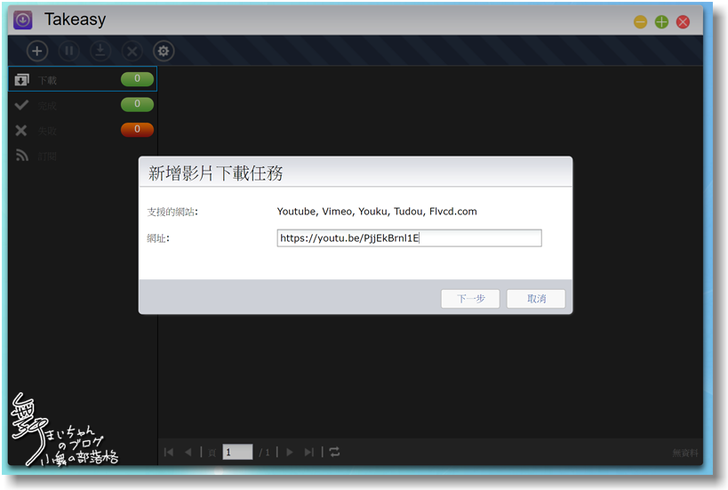The image size is (728, 490).
Task: Click the Youtube, Vimeo, Youku supported sites text
Action: tap(377, 211)
